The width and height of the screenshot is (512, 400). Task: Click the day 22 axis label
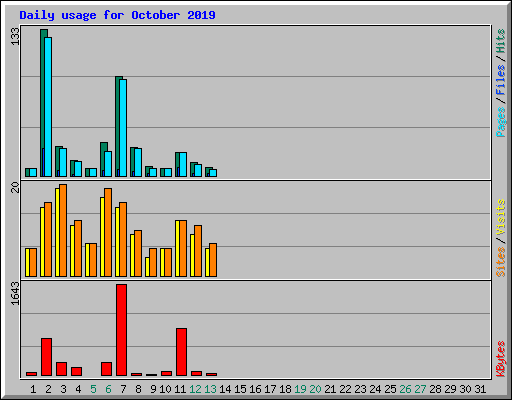pyautogui.click(x=345, y=389)
